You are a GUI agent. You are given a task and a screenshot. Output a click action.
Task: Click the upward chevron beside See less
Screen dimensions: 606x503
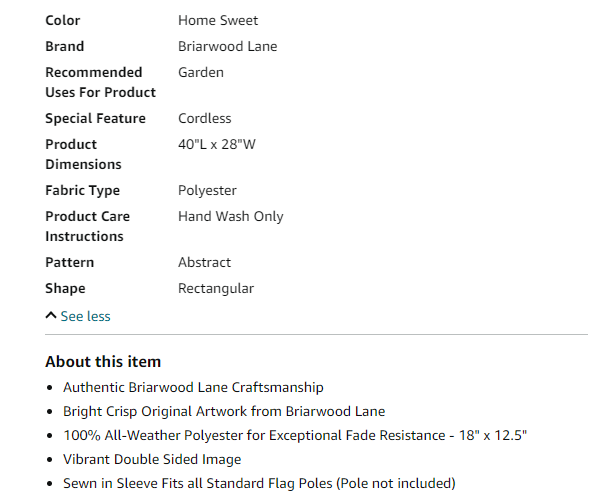pyautogui.click(x=51, y=315)
